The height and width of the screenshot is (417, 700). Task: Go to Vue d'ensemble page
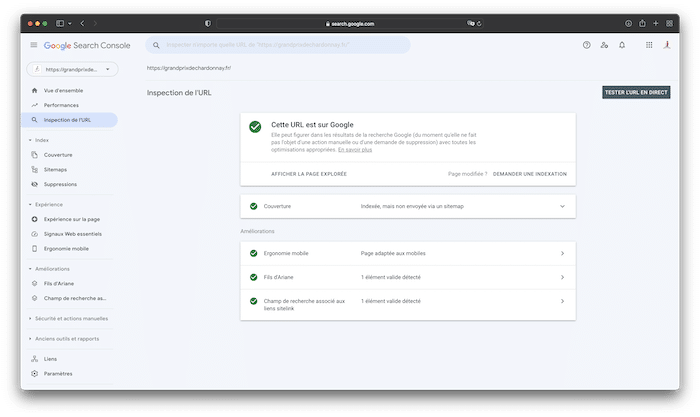[63, 90]
